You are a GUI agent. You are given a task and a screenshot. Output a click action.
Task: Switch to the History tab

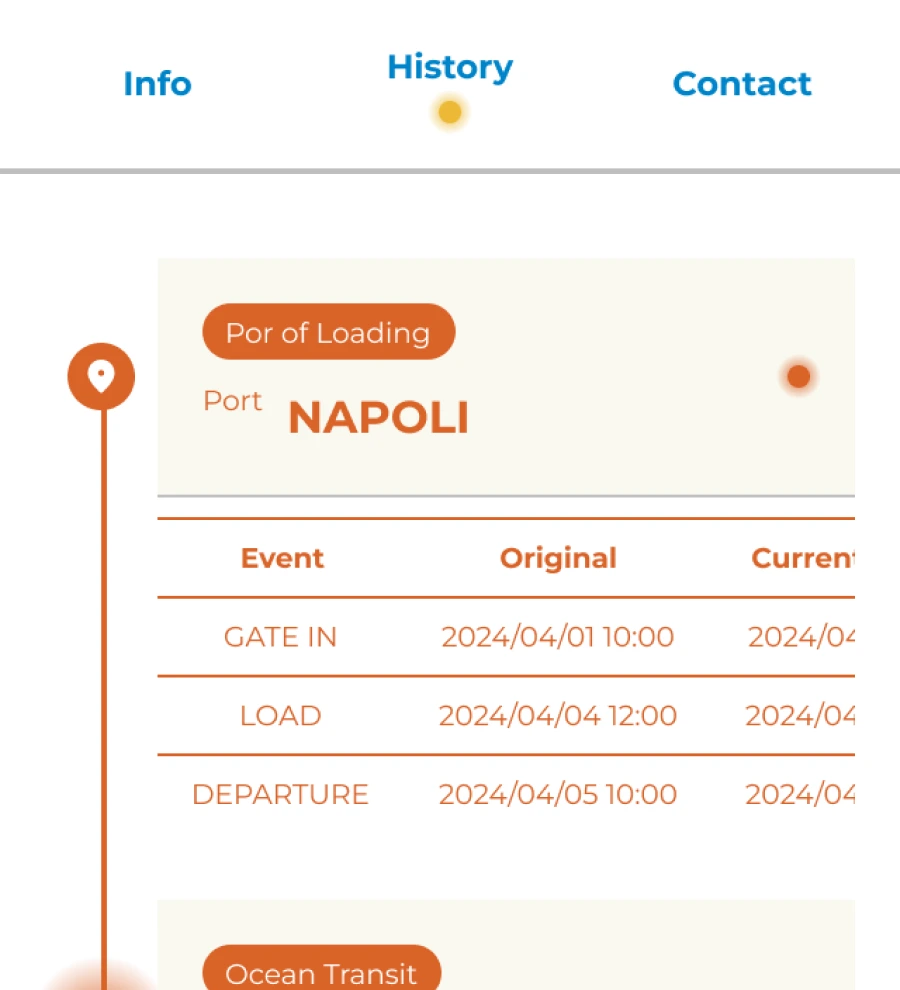[x=450, y=68]
